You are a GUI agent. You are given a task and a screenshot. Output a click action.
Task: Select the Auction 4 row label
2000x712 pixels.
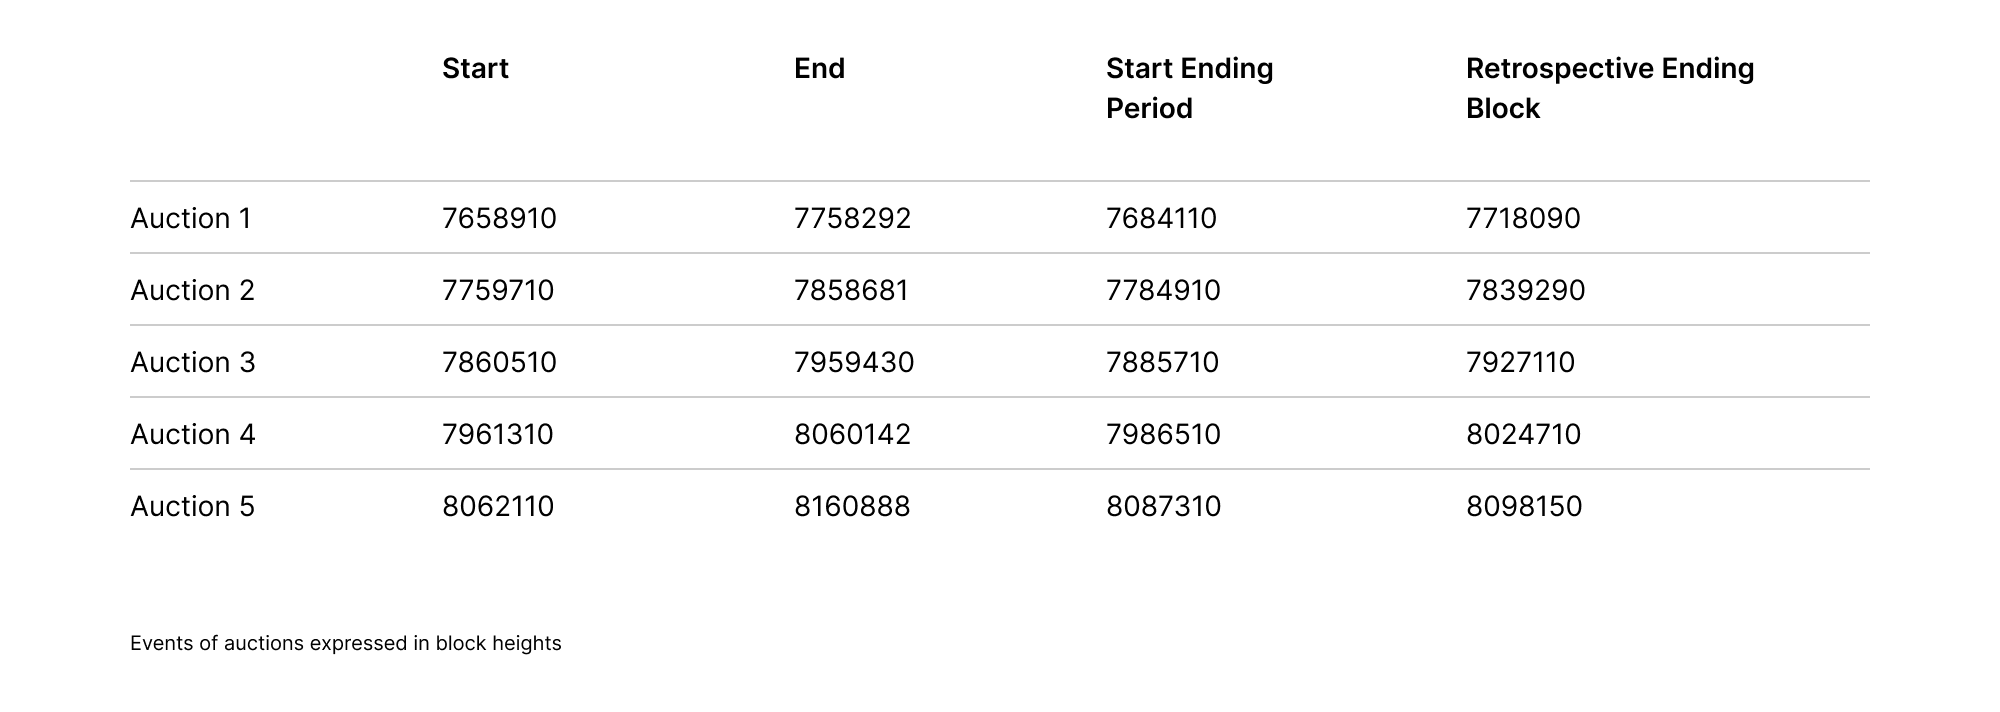pyautogui.click(x=193, y=434)
